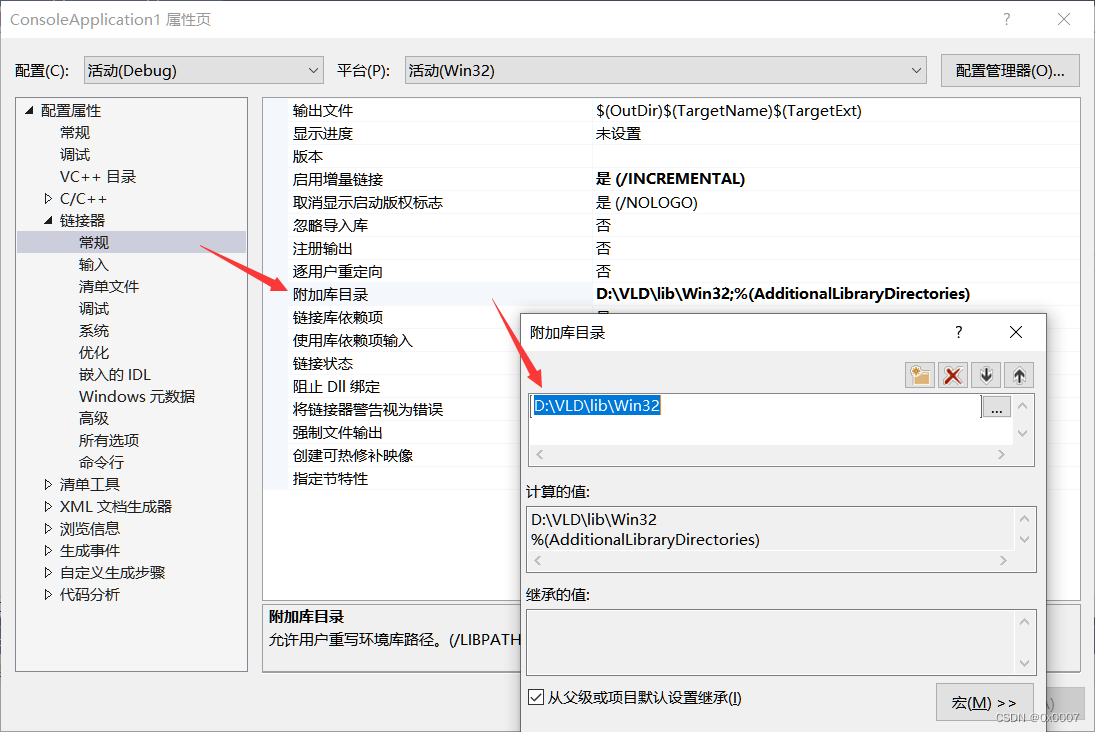This screenshot has height=732, width=1095.
Task: Click horizontal scrollbar in directory edit list
Action: tap(770, 455)
